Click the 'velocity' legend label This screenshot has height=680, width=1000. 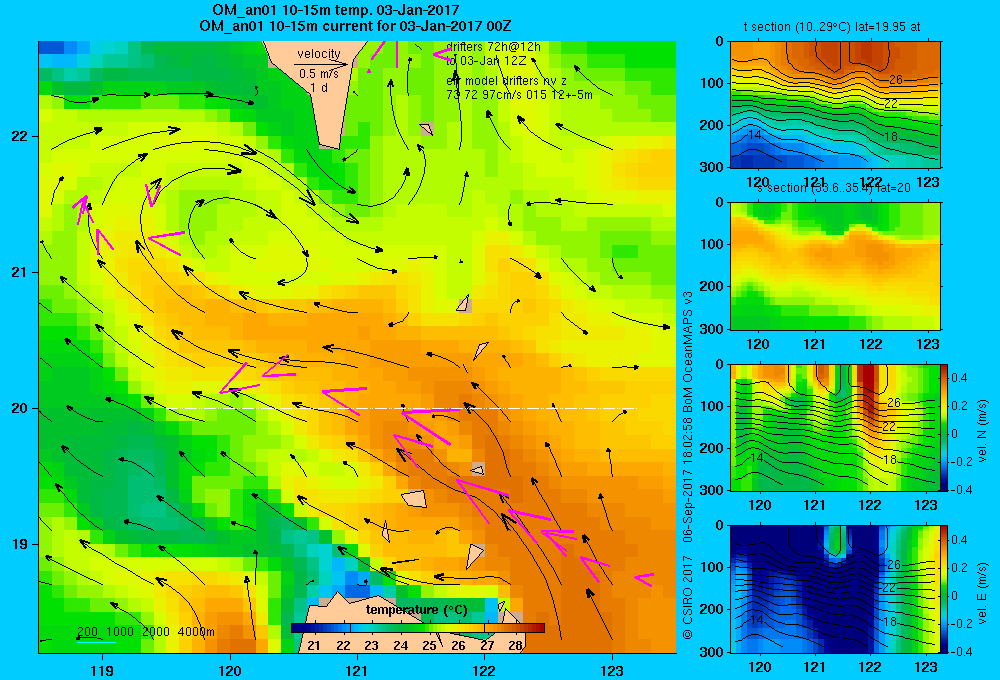tap(319, 54)
